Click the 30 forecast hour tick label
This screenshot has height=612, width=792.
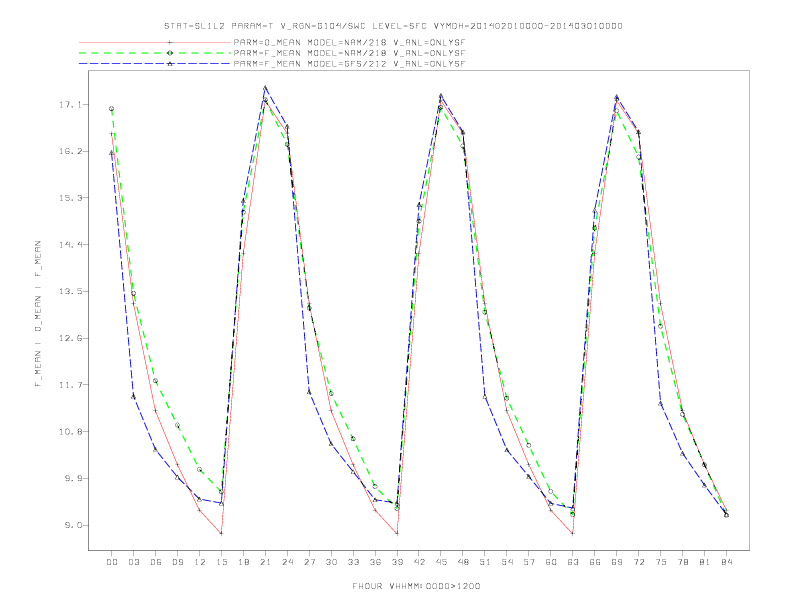click(x=331, y=562)
